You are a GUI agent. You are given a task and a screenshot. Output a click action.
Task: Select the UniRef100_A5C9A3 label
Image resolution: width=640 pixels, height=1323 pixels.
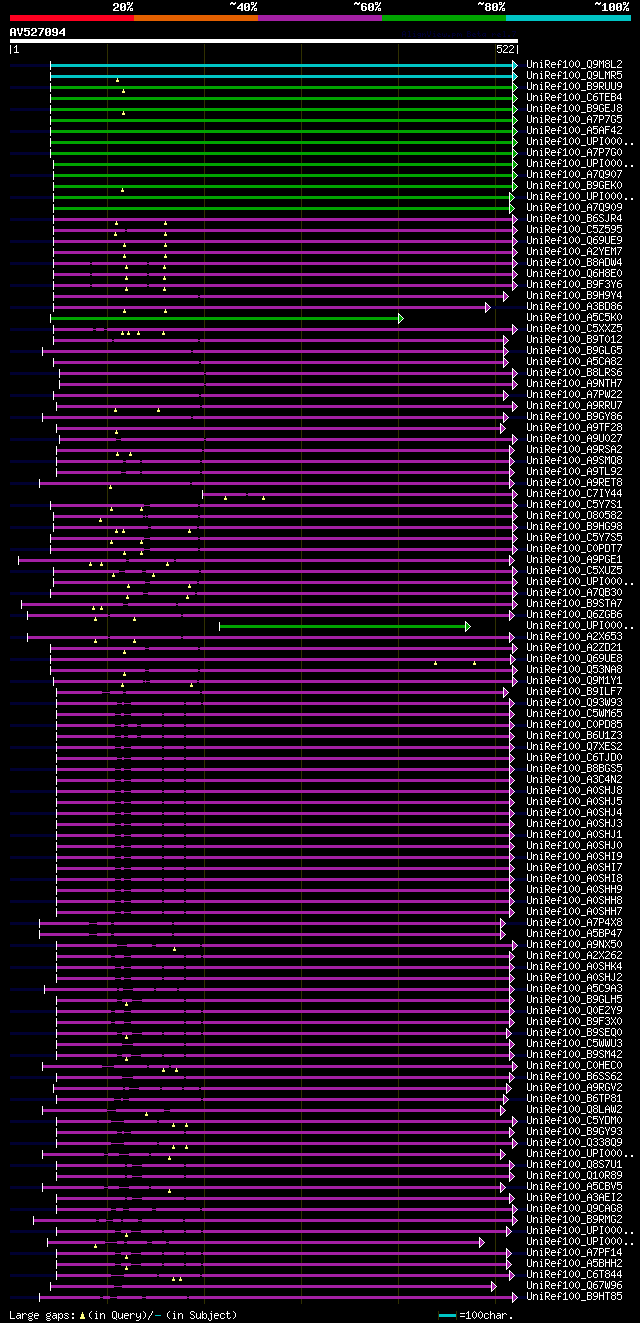pos(574,989)
